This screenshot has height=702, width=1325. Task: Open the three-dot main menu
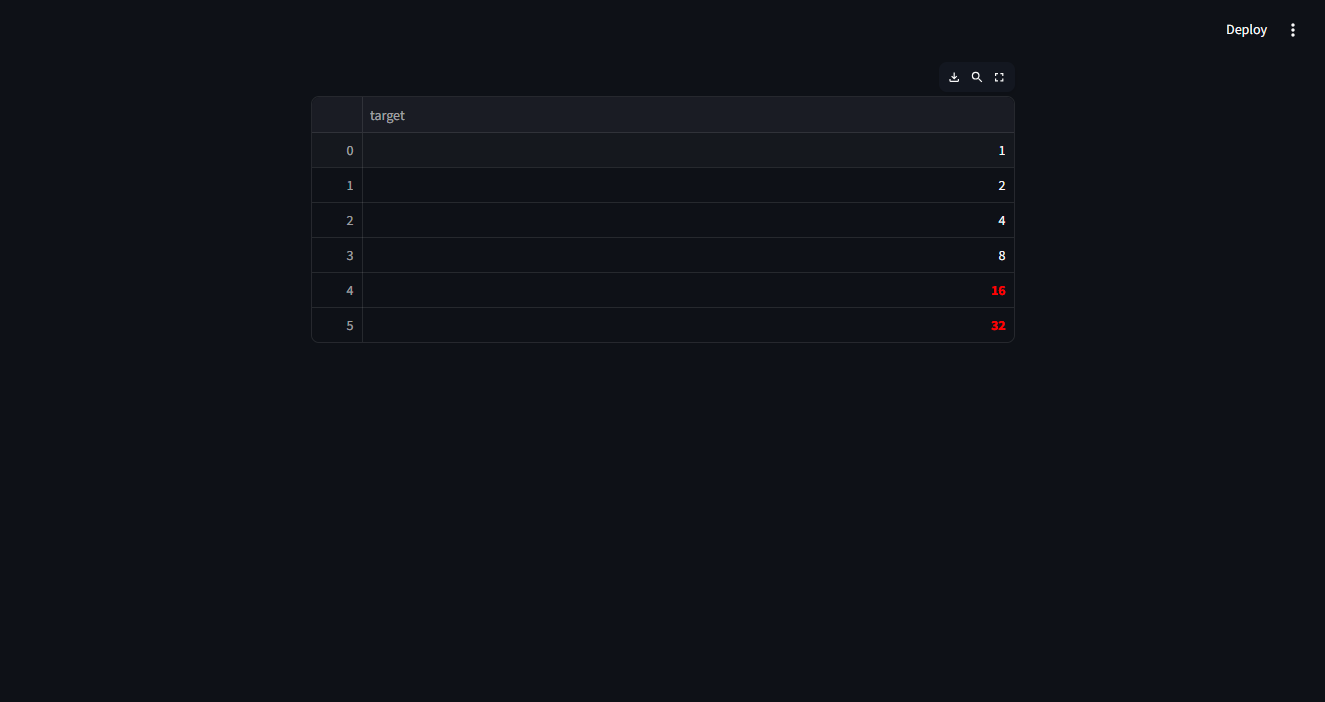[x=1293, y=30]
